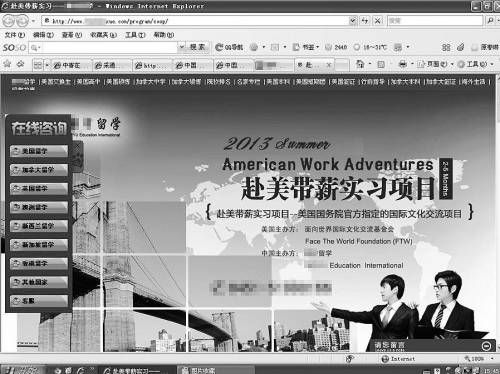Screen dimensions: 500x374
Task: Click the weather 18~31℃ item on the SOSO toolbar
Action: click(x=370, y=47)
